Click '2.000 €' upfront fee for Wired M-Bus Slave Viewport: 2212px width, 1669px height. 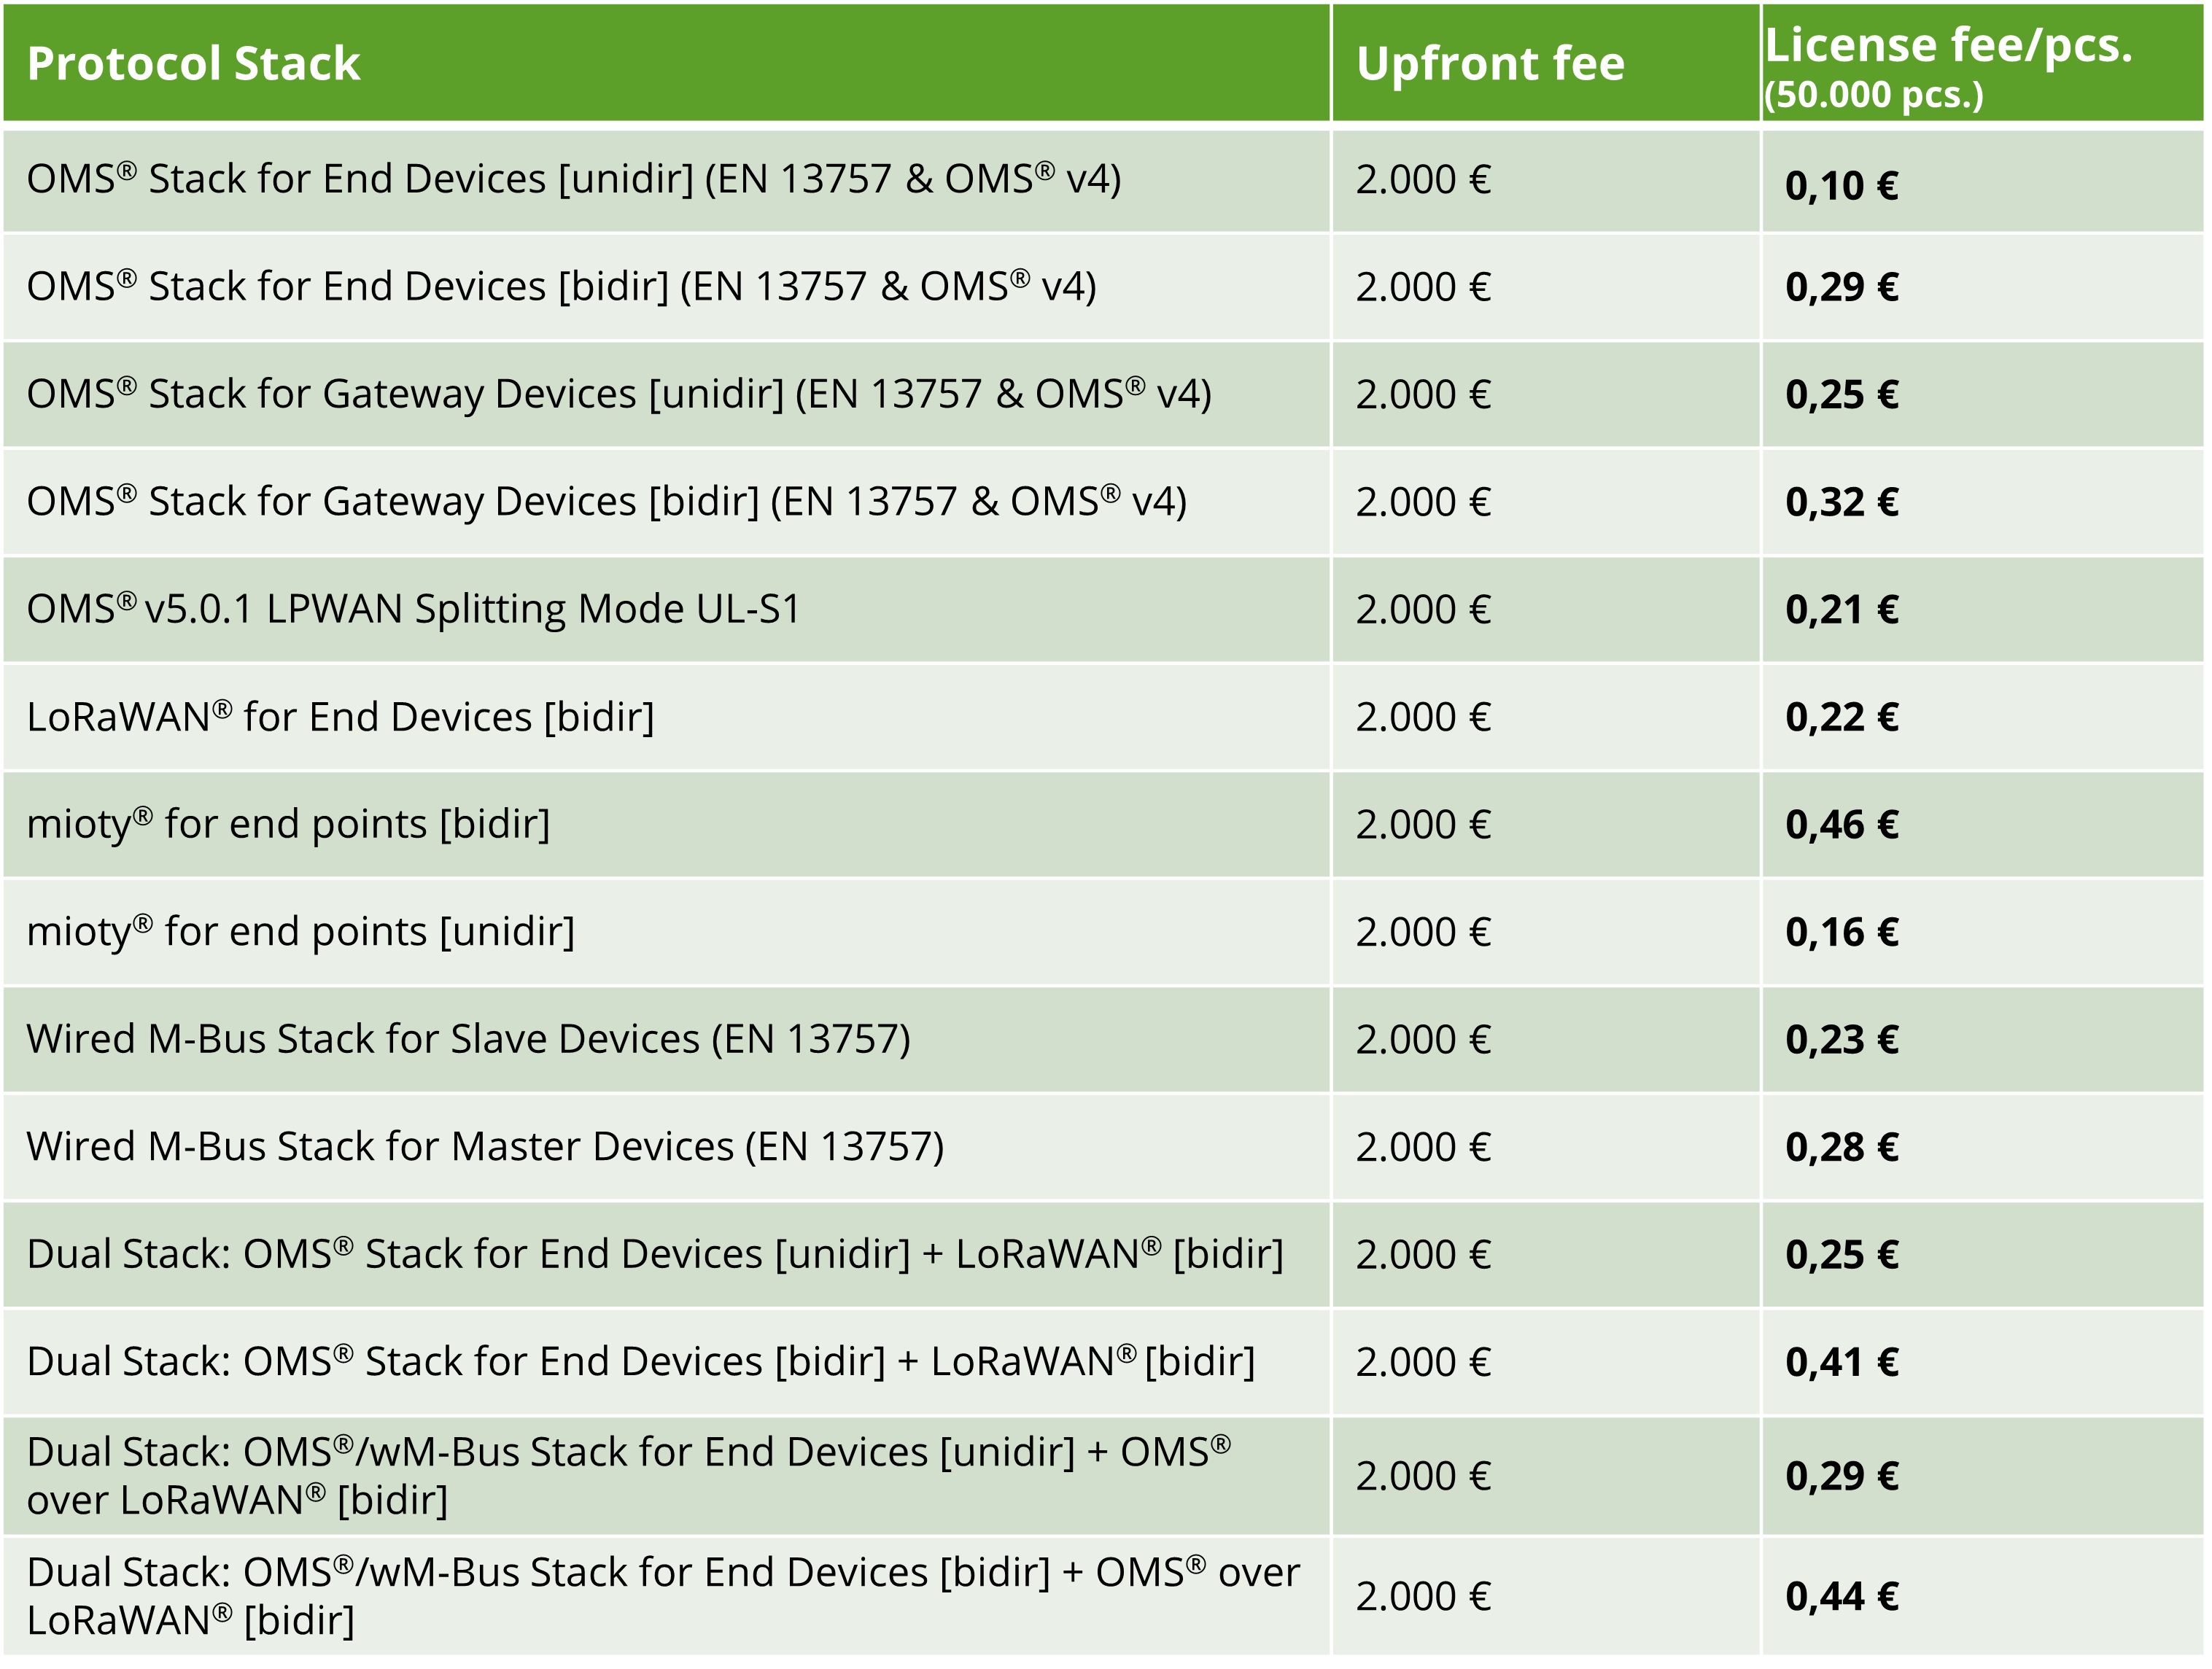1423,1040
